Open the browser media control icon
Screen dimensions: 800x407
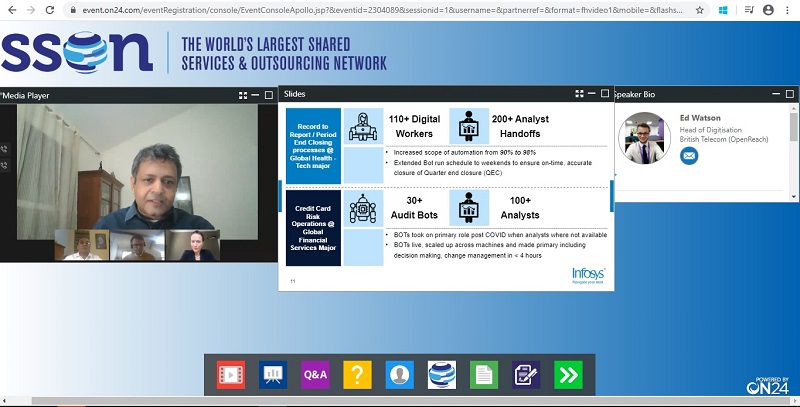748,10
